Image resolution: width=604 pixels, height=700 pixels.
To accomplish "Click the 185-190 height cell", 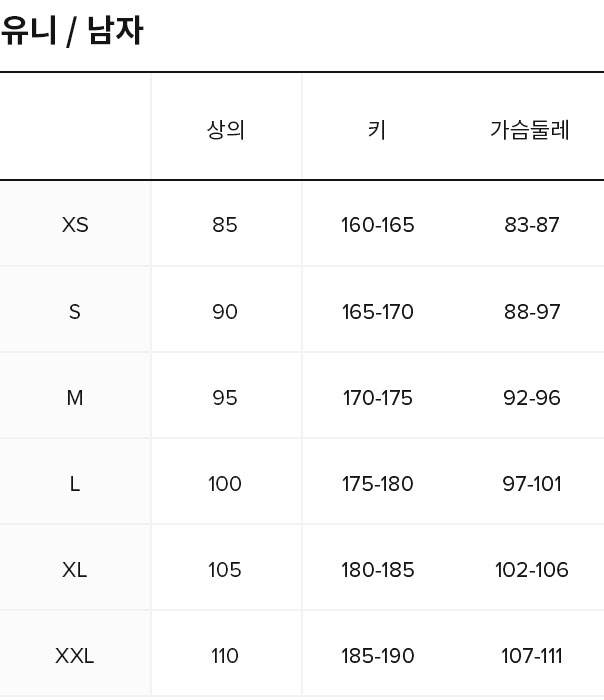I will pyautogui.click(x=377, y=656).
